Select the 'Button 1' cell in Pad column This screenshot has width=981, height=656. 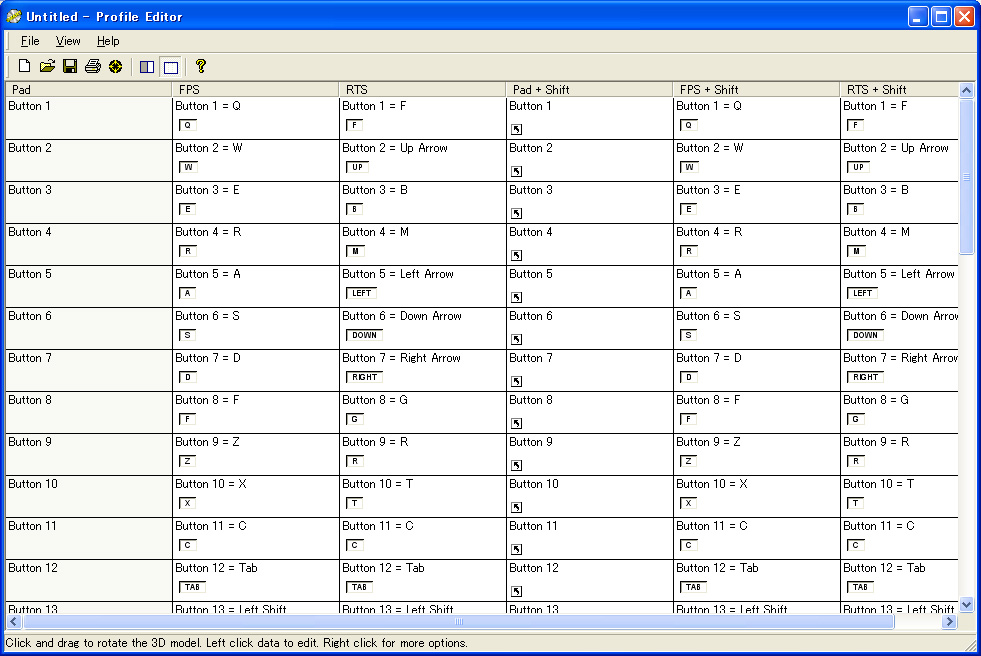point(88,118)
